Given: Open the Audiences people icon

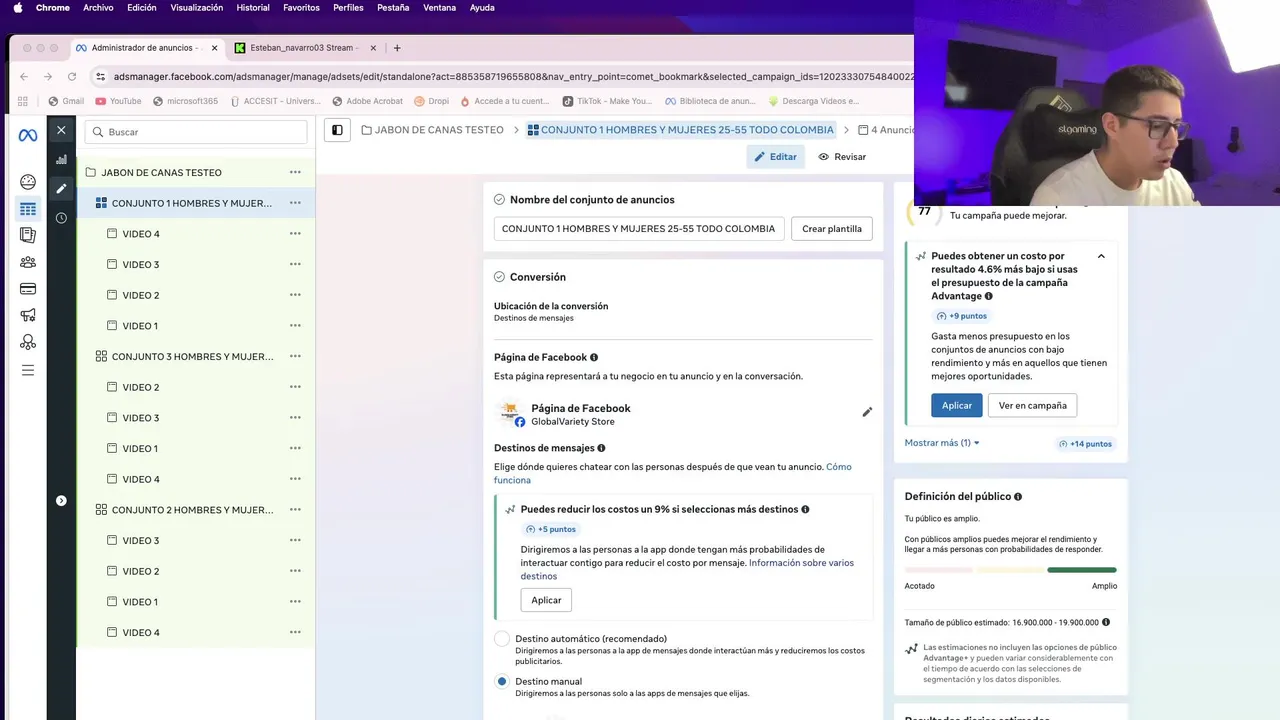Looking at the screenshot, I should (28, 262).
